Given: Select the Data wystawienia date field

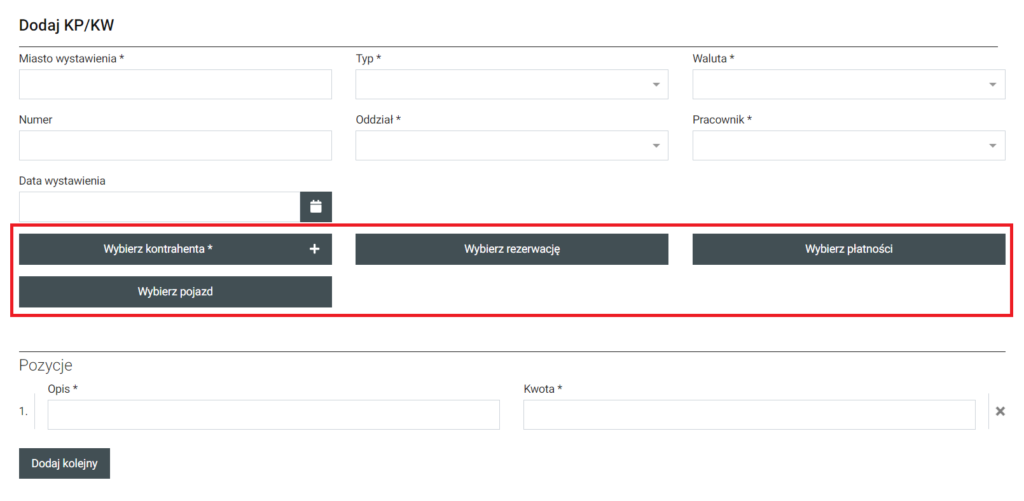Looking at the screenshot, I should [x=159, y=207].
